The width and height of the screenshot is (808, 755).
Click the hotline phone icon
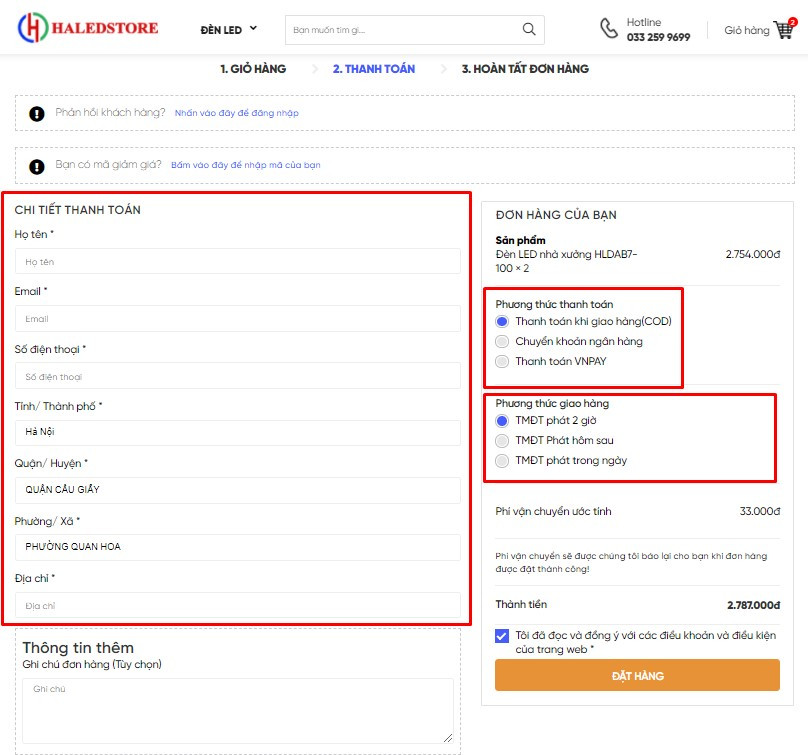[609, 29]
